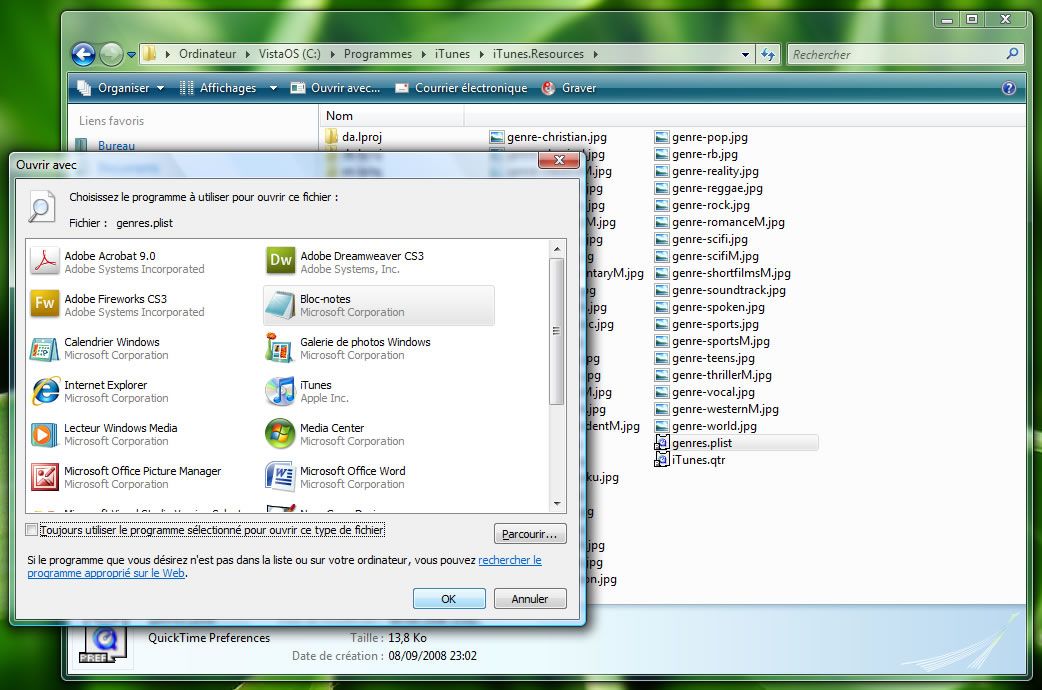Click the Rechercher search field
The width and height of the screenshot is (1042, 690).
[897, 55]
